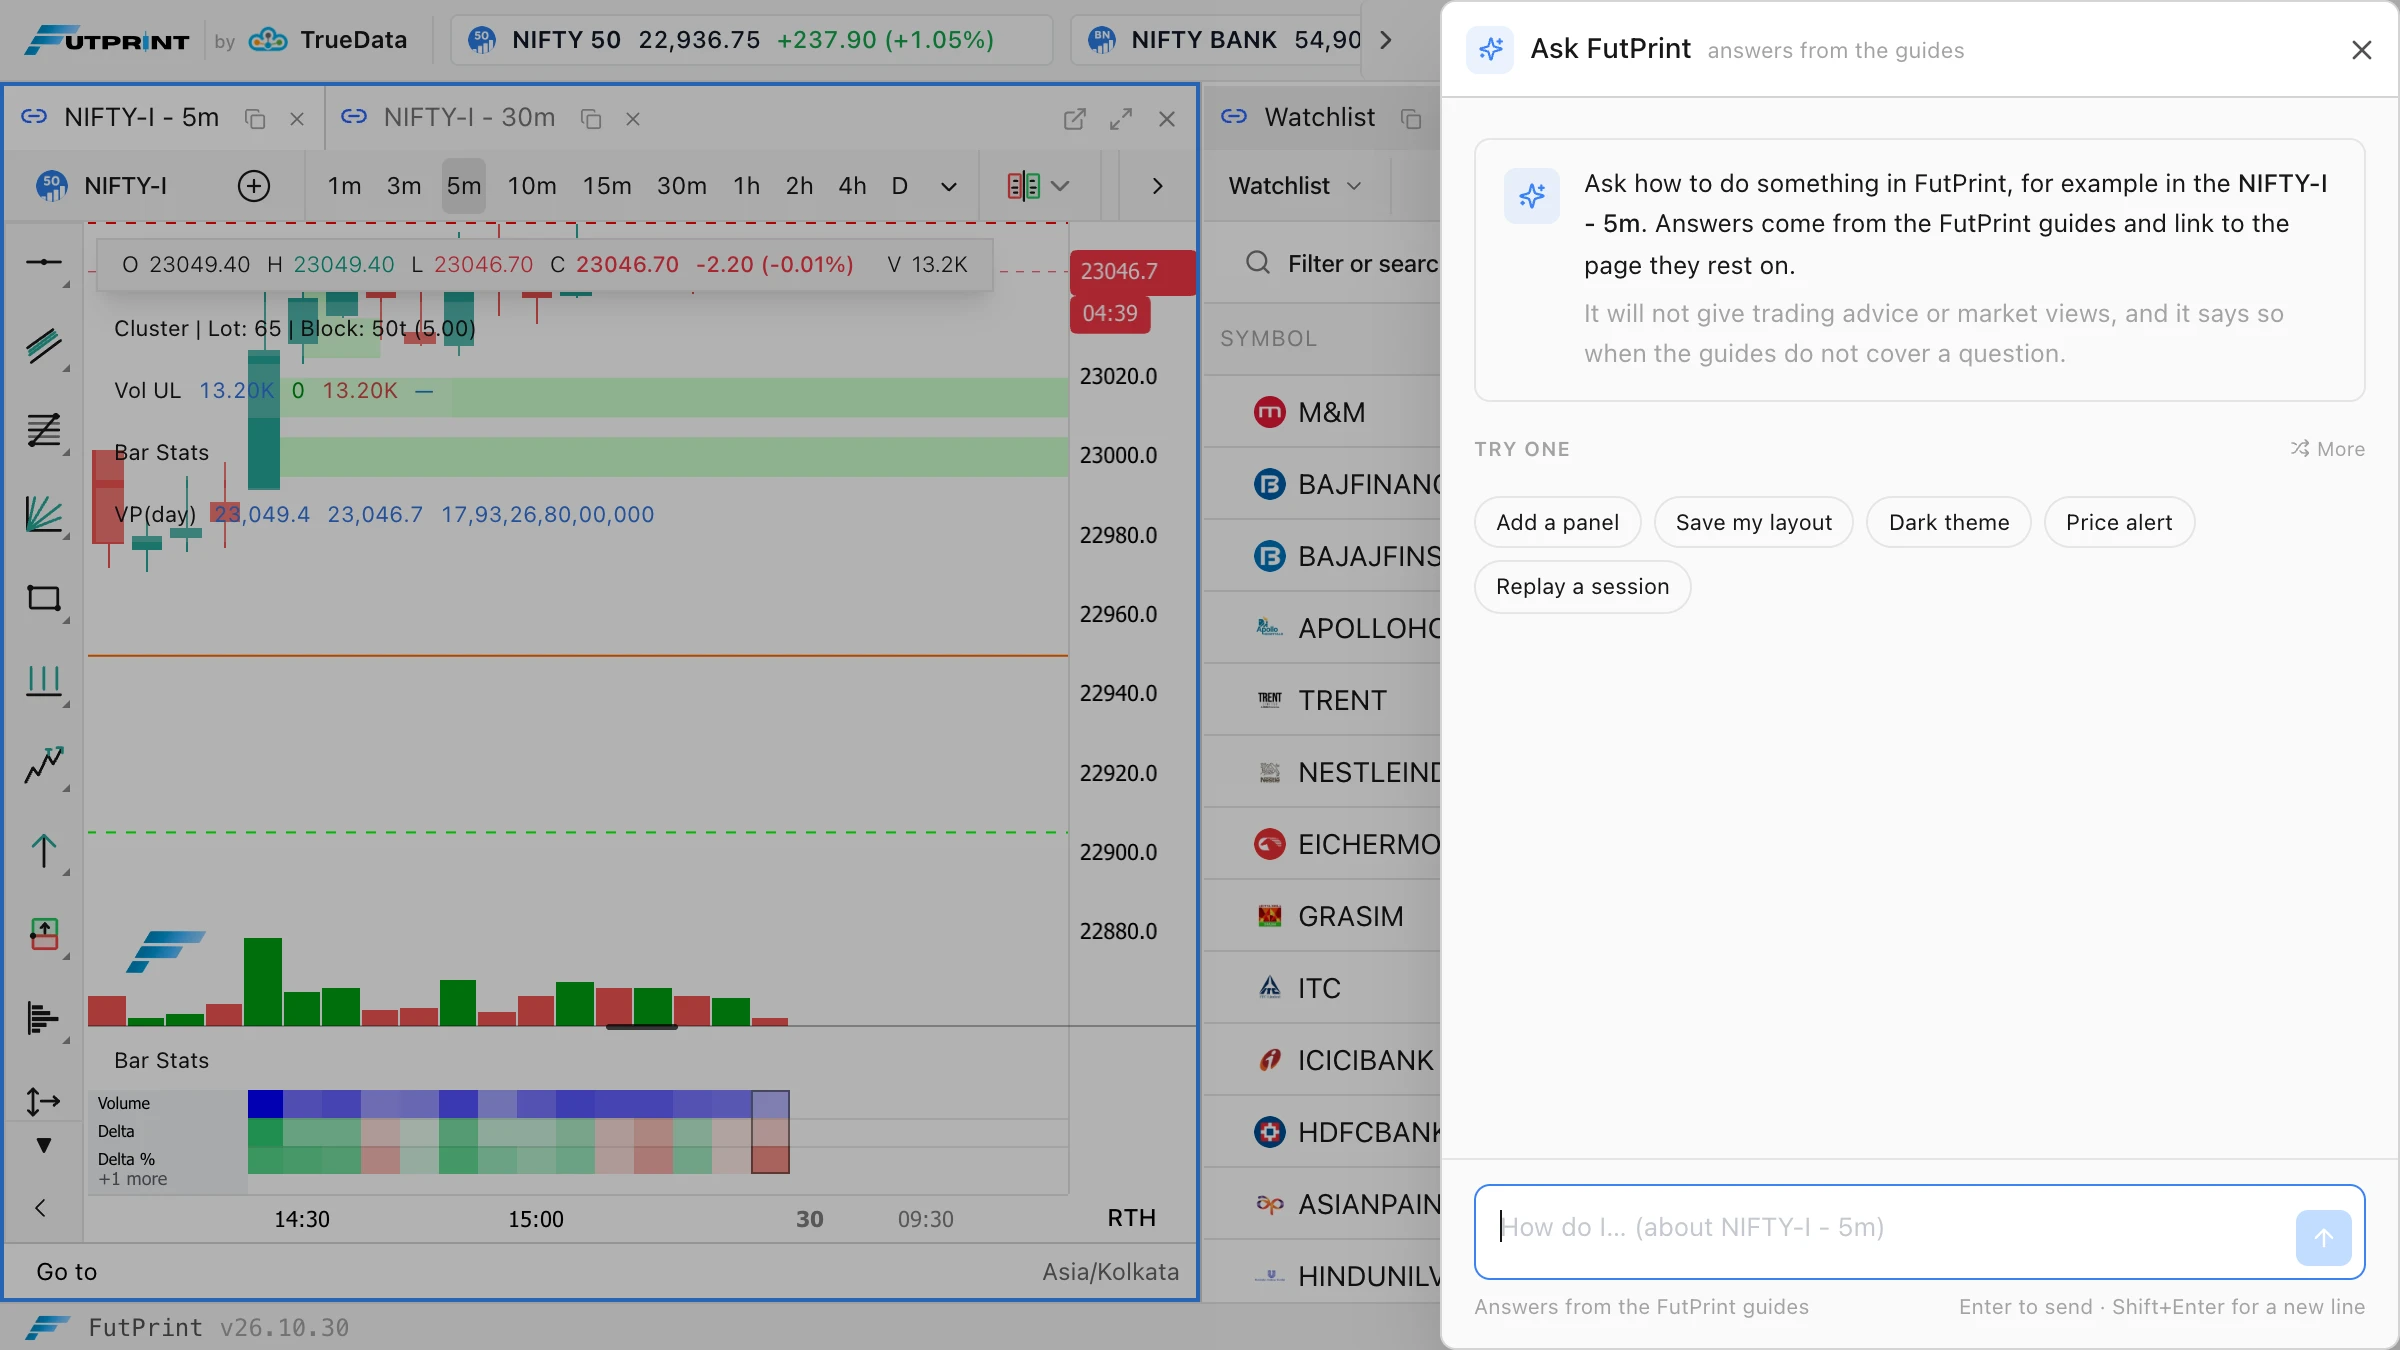Image resolution: width=2400 pixels, height=1350 pixels.
Task: Show more index tickers in top bar
Action: click(1386, 40)
